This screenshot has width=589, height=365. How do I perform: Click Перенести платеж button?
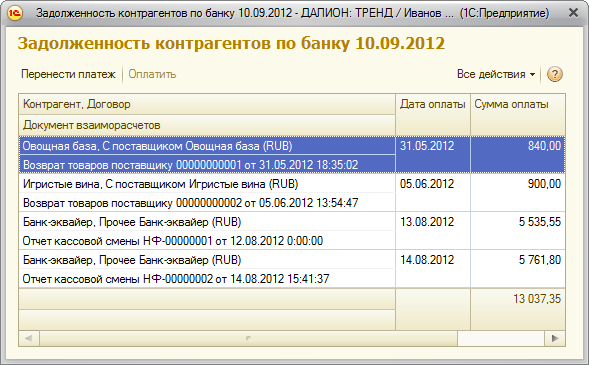coord(68,74)
